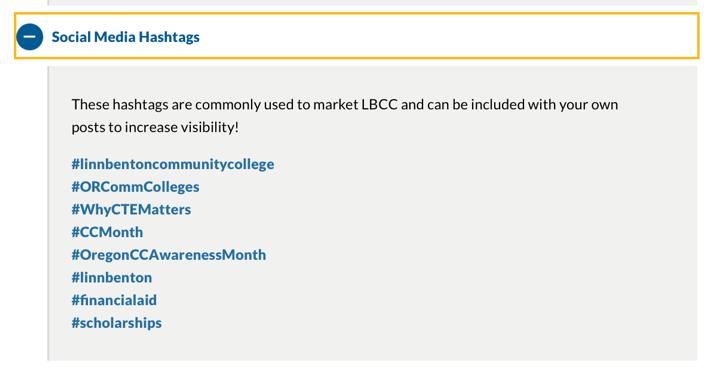Image resolution: width=710 pixels, height=374 pixels.
Task: Select the #linnbenton hashtag link
Action: point(112,277)
